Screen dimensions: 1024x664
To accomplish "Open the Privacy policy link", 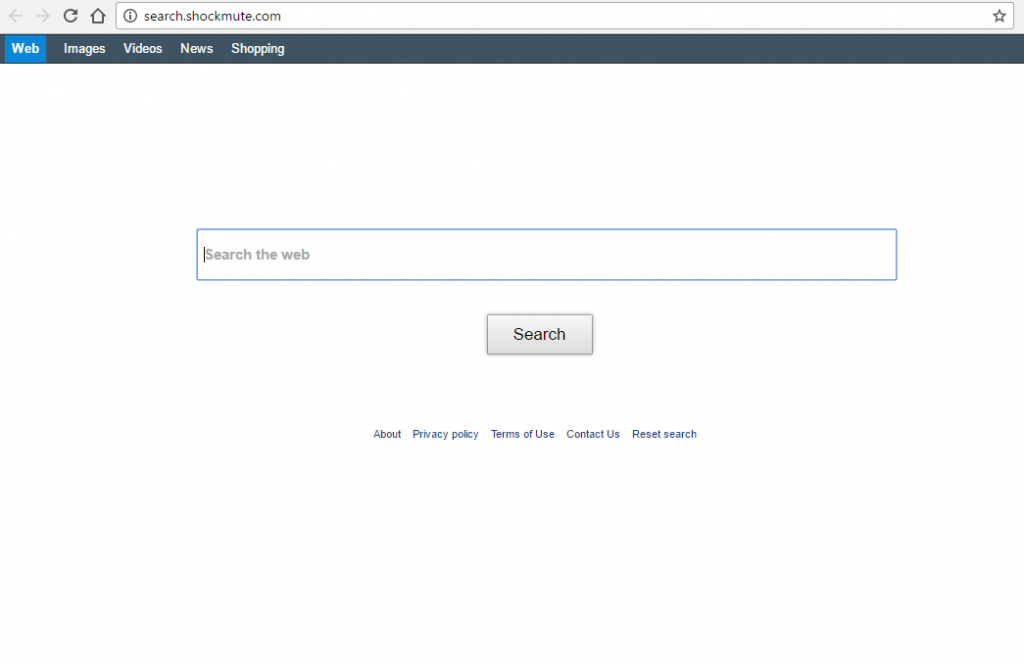I will click(x=445, y=434).
